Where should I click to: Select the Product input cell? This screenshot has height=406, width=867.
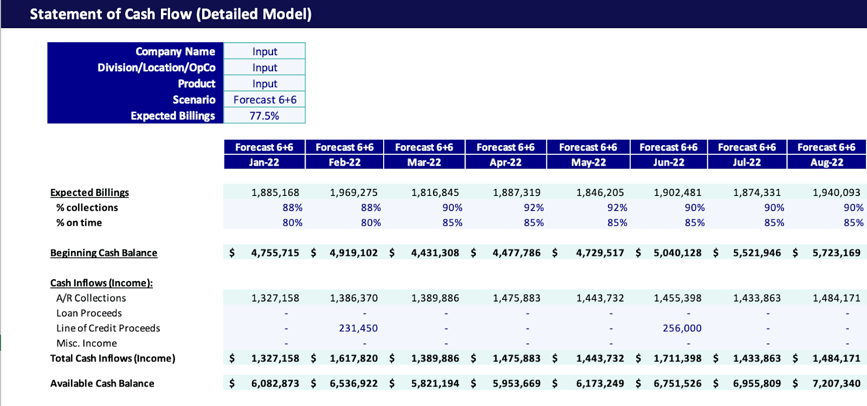(264, 84)
